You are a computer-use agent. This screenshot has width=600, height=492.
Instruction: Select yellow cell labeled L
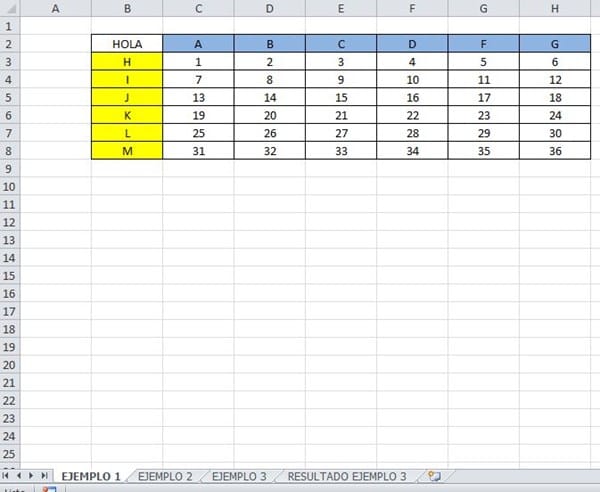click(127, 133)
